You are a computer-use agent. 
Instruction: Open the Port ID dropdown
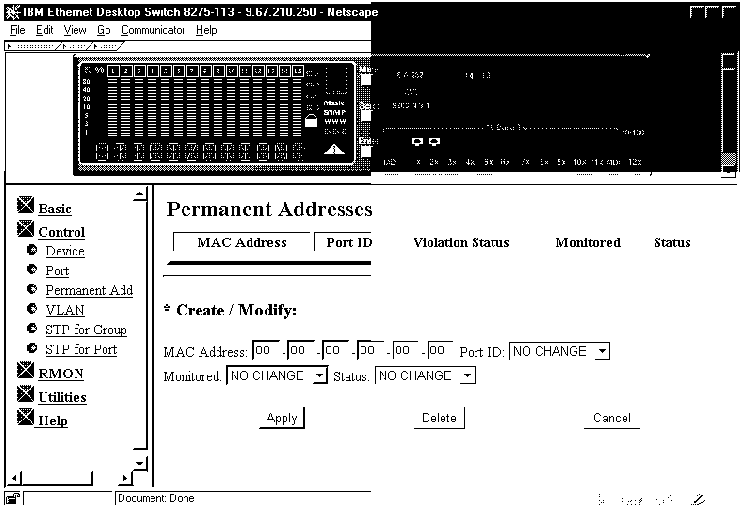pos(601,352)
